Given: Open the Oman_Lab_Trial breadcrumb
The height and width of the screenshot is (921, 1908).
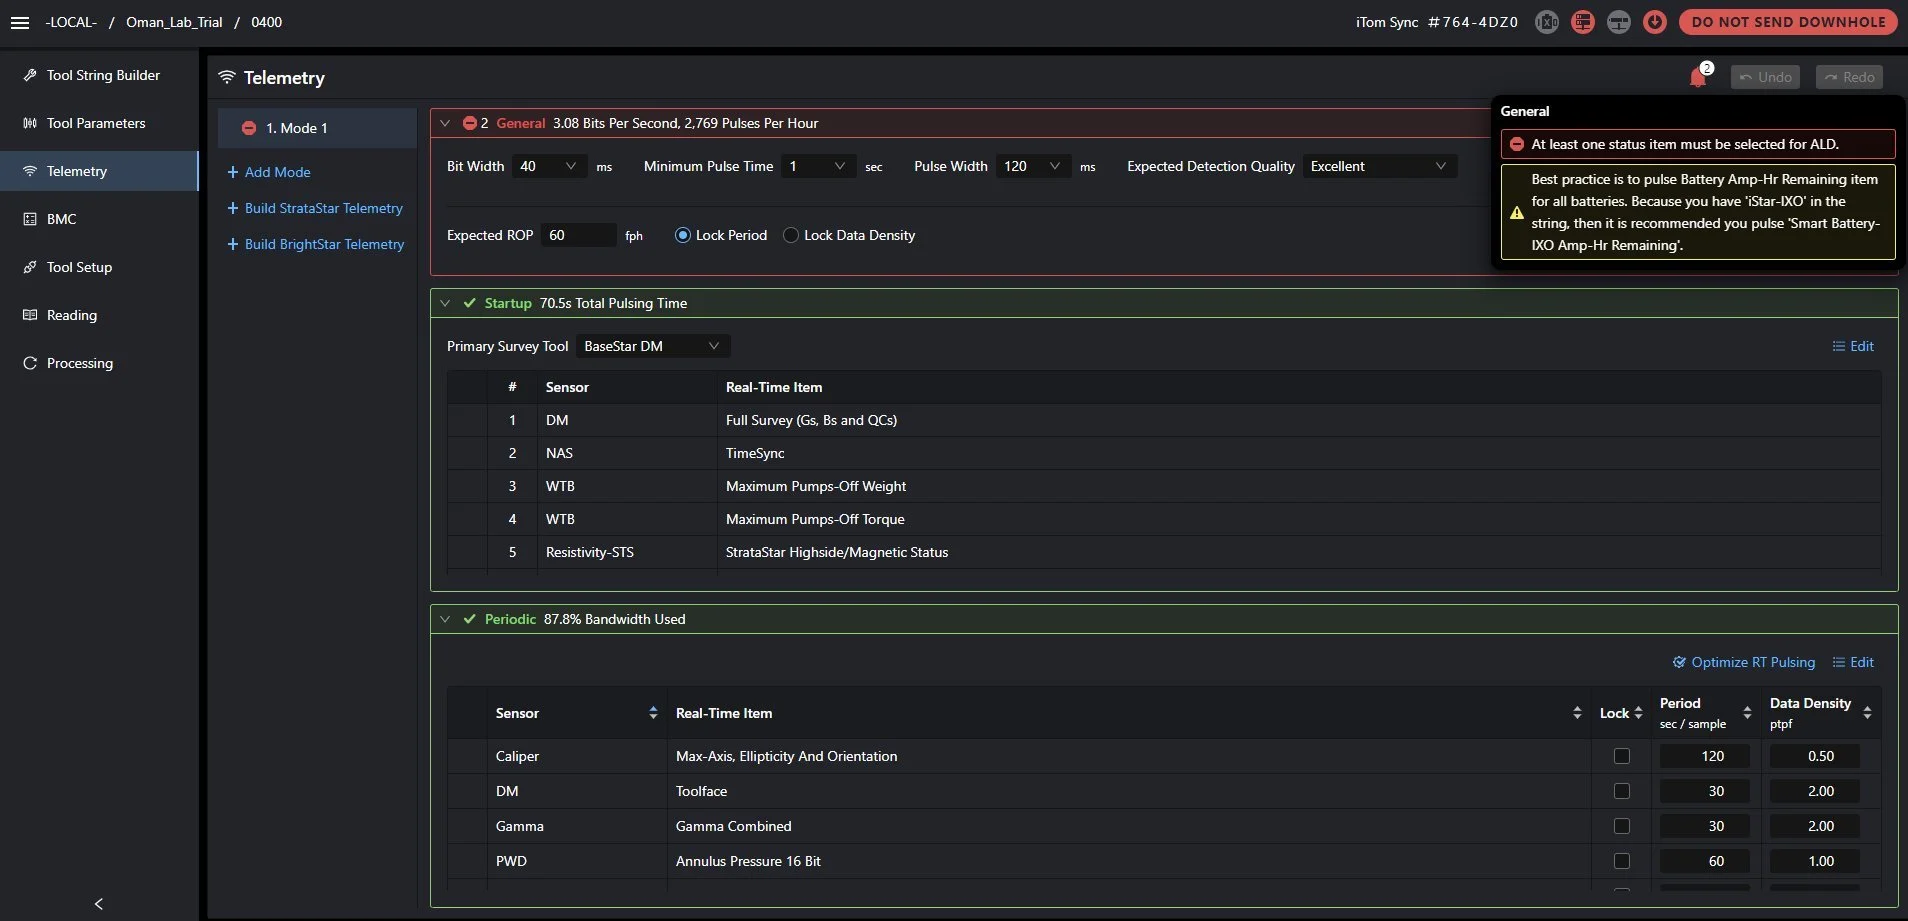Looking at the screenshot, I should coord(174,22).
